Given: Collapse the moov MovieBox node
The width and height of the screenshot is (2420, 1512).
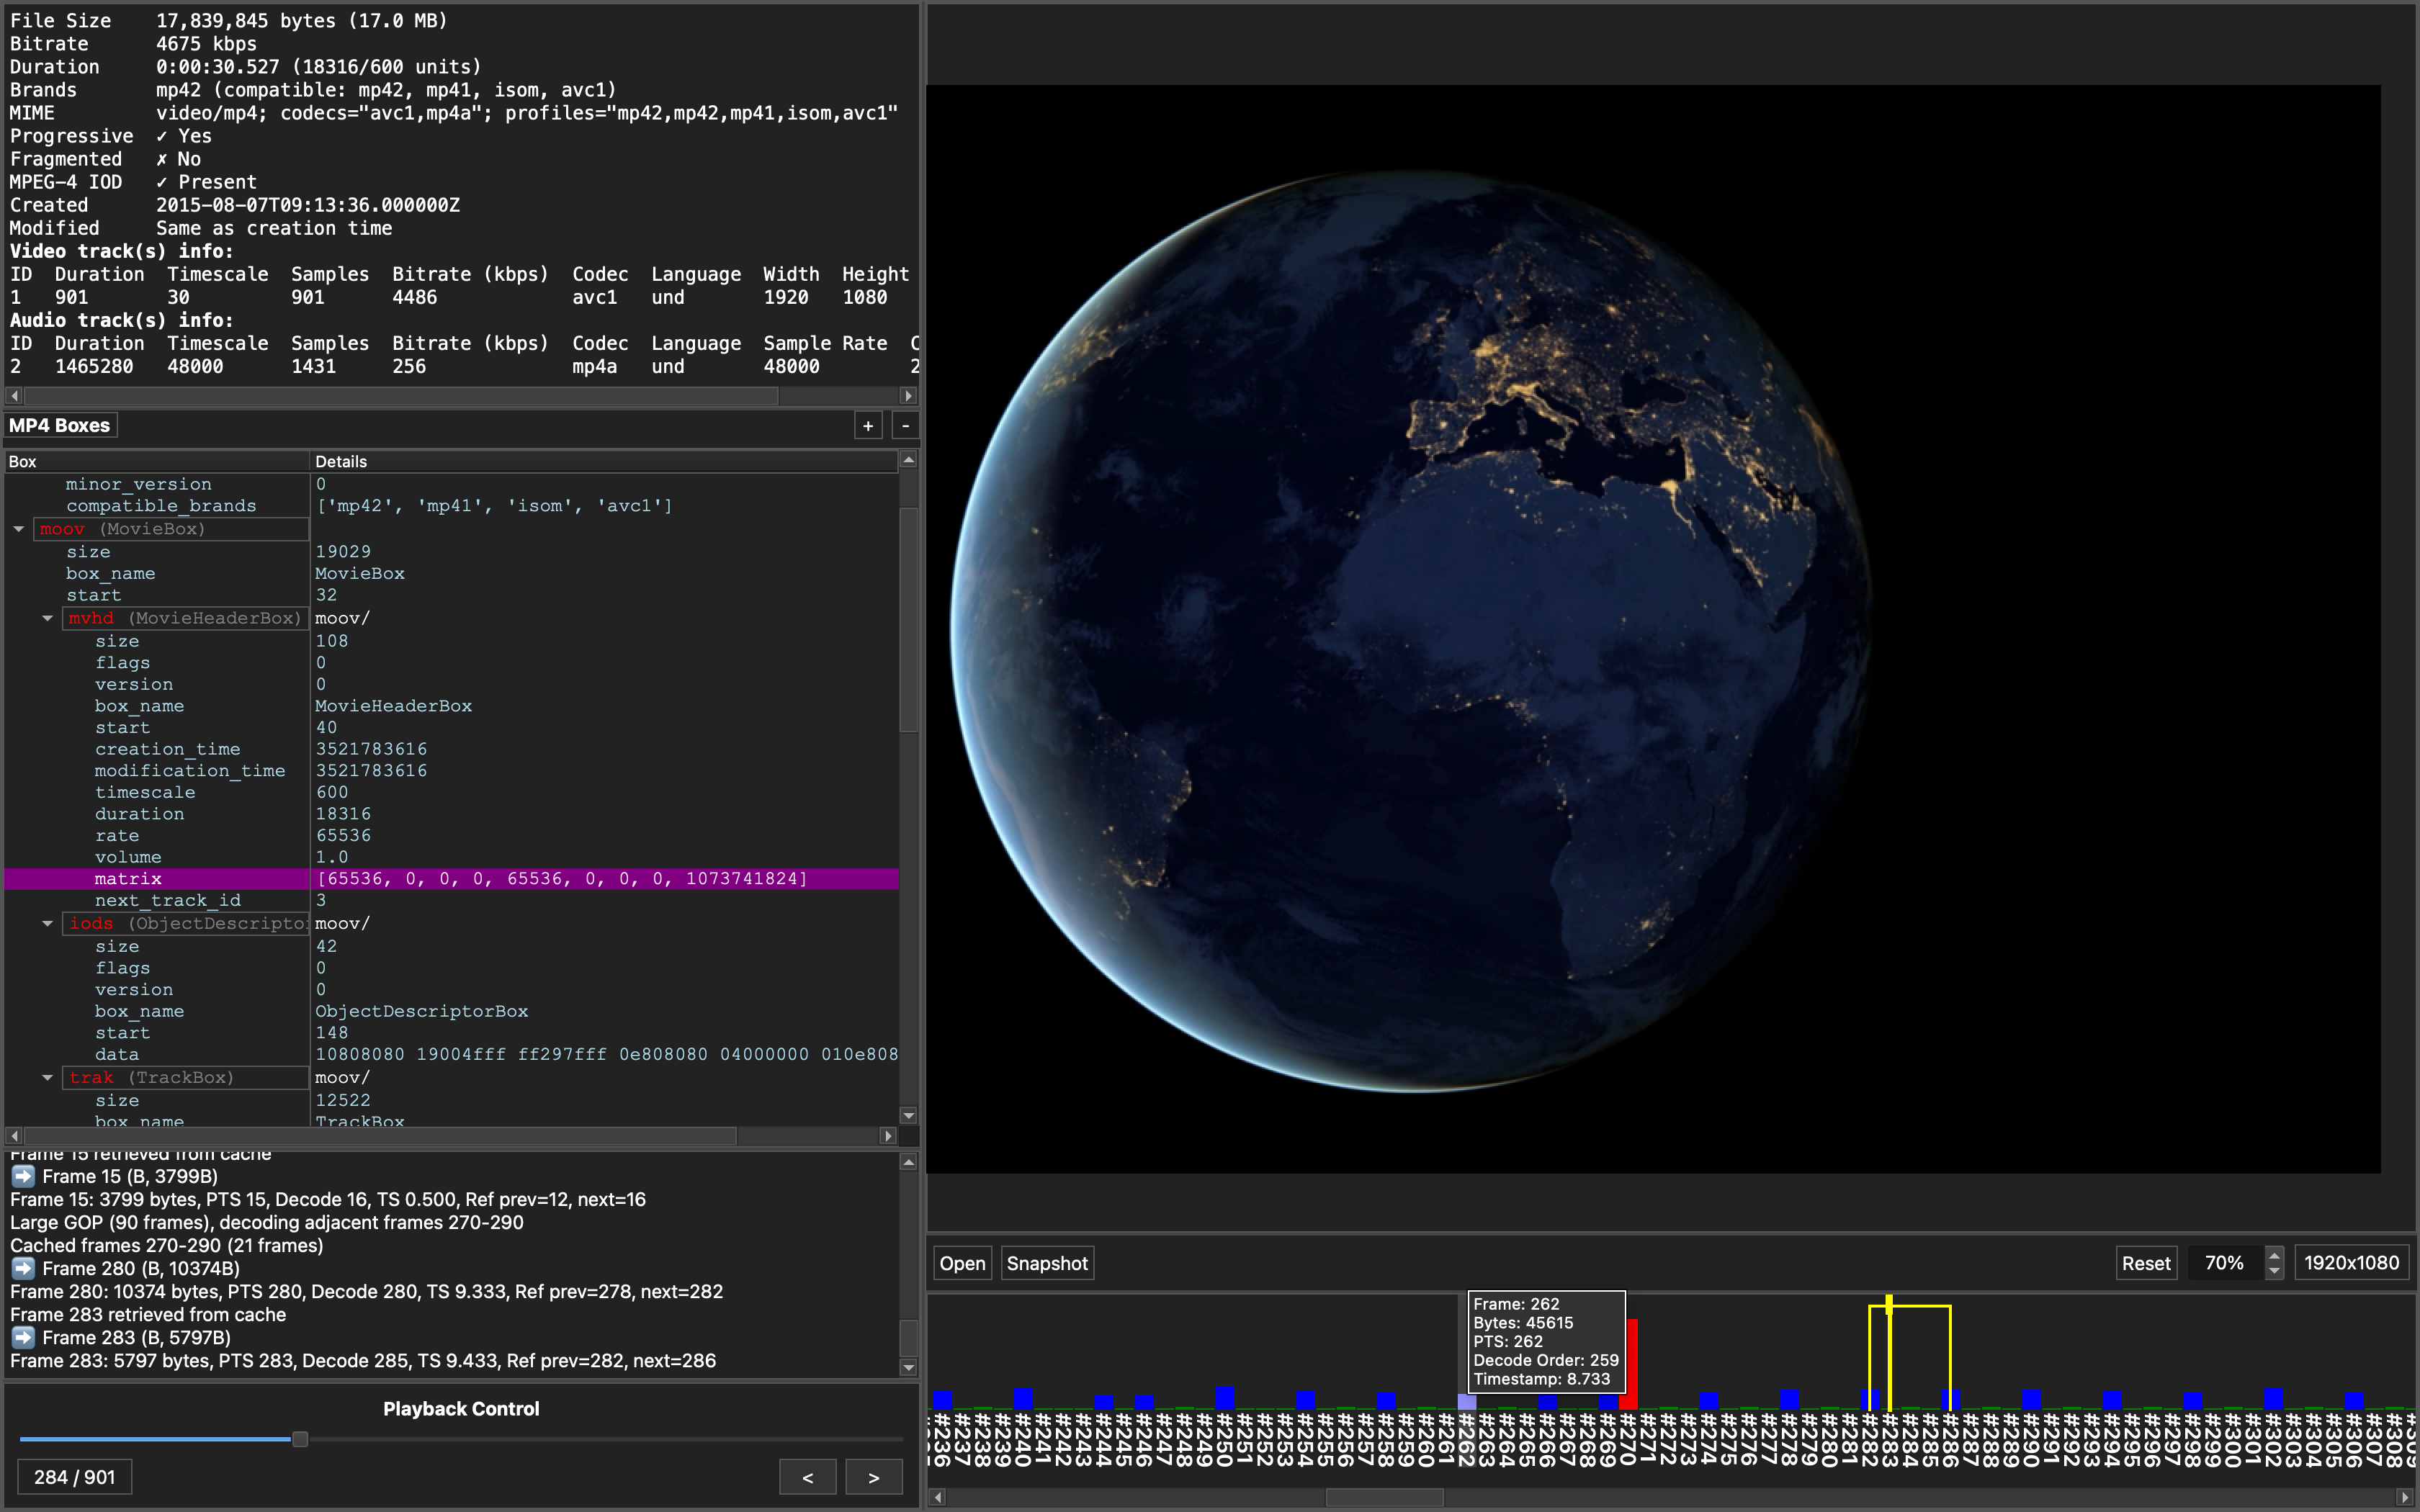Looking at the screenshot, I should [x=19, y=529].
